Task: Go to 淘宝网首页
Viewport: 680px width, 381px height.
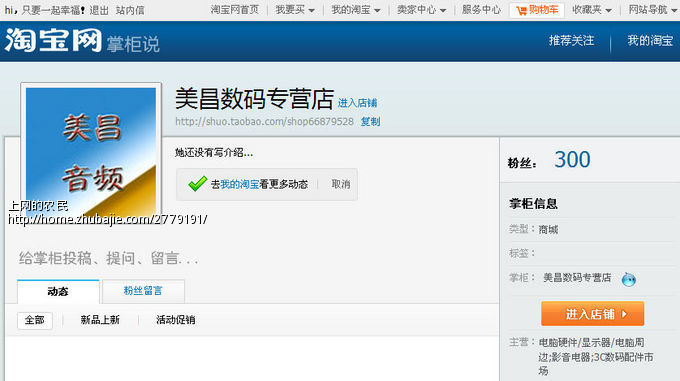Action: click(x=235, y=10)
